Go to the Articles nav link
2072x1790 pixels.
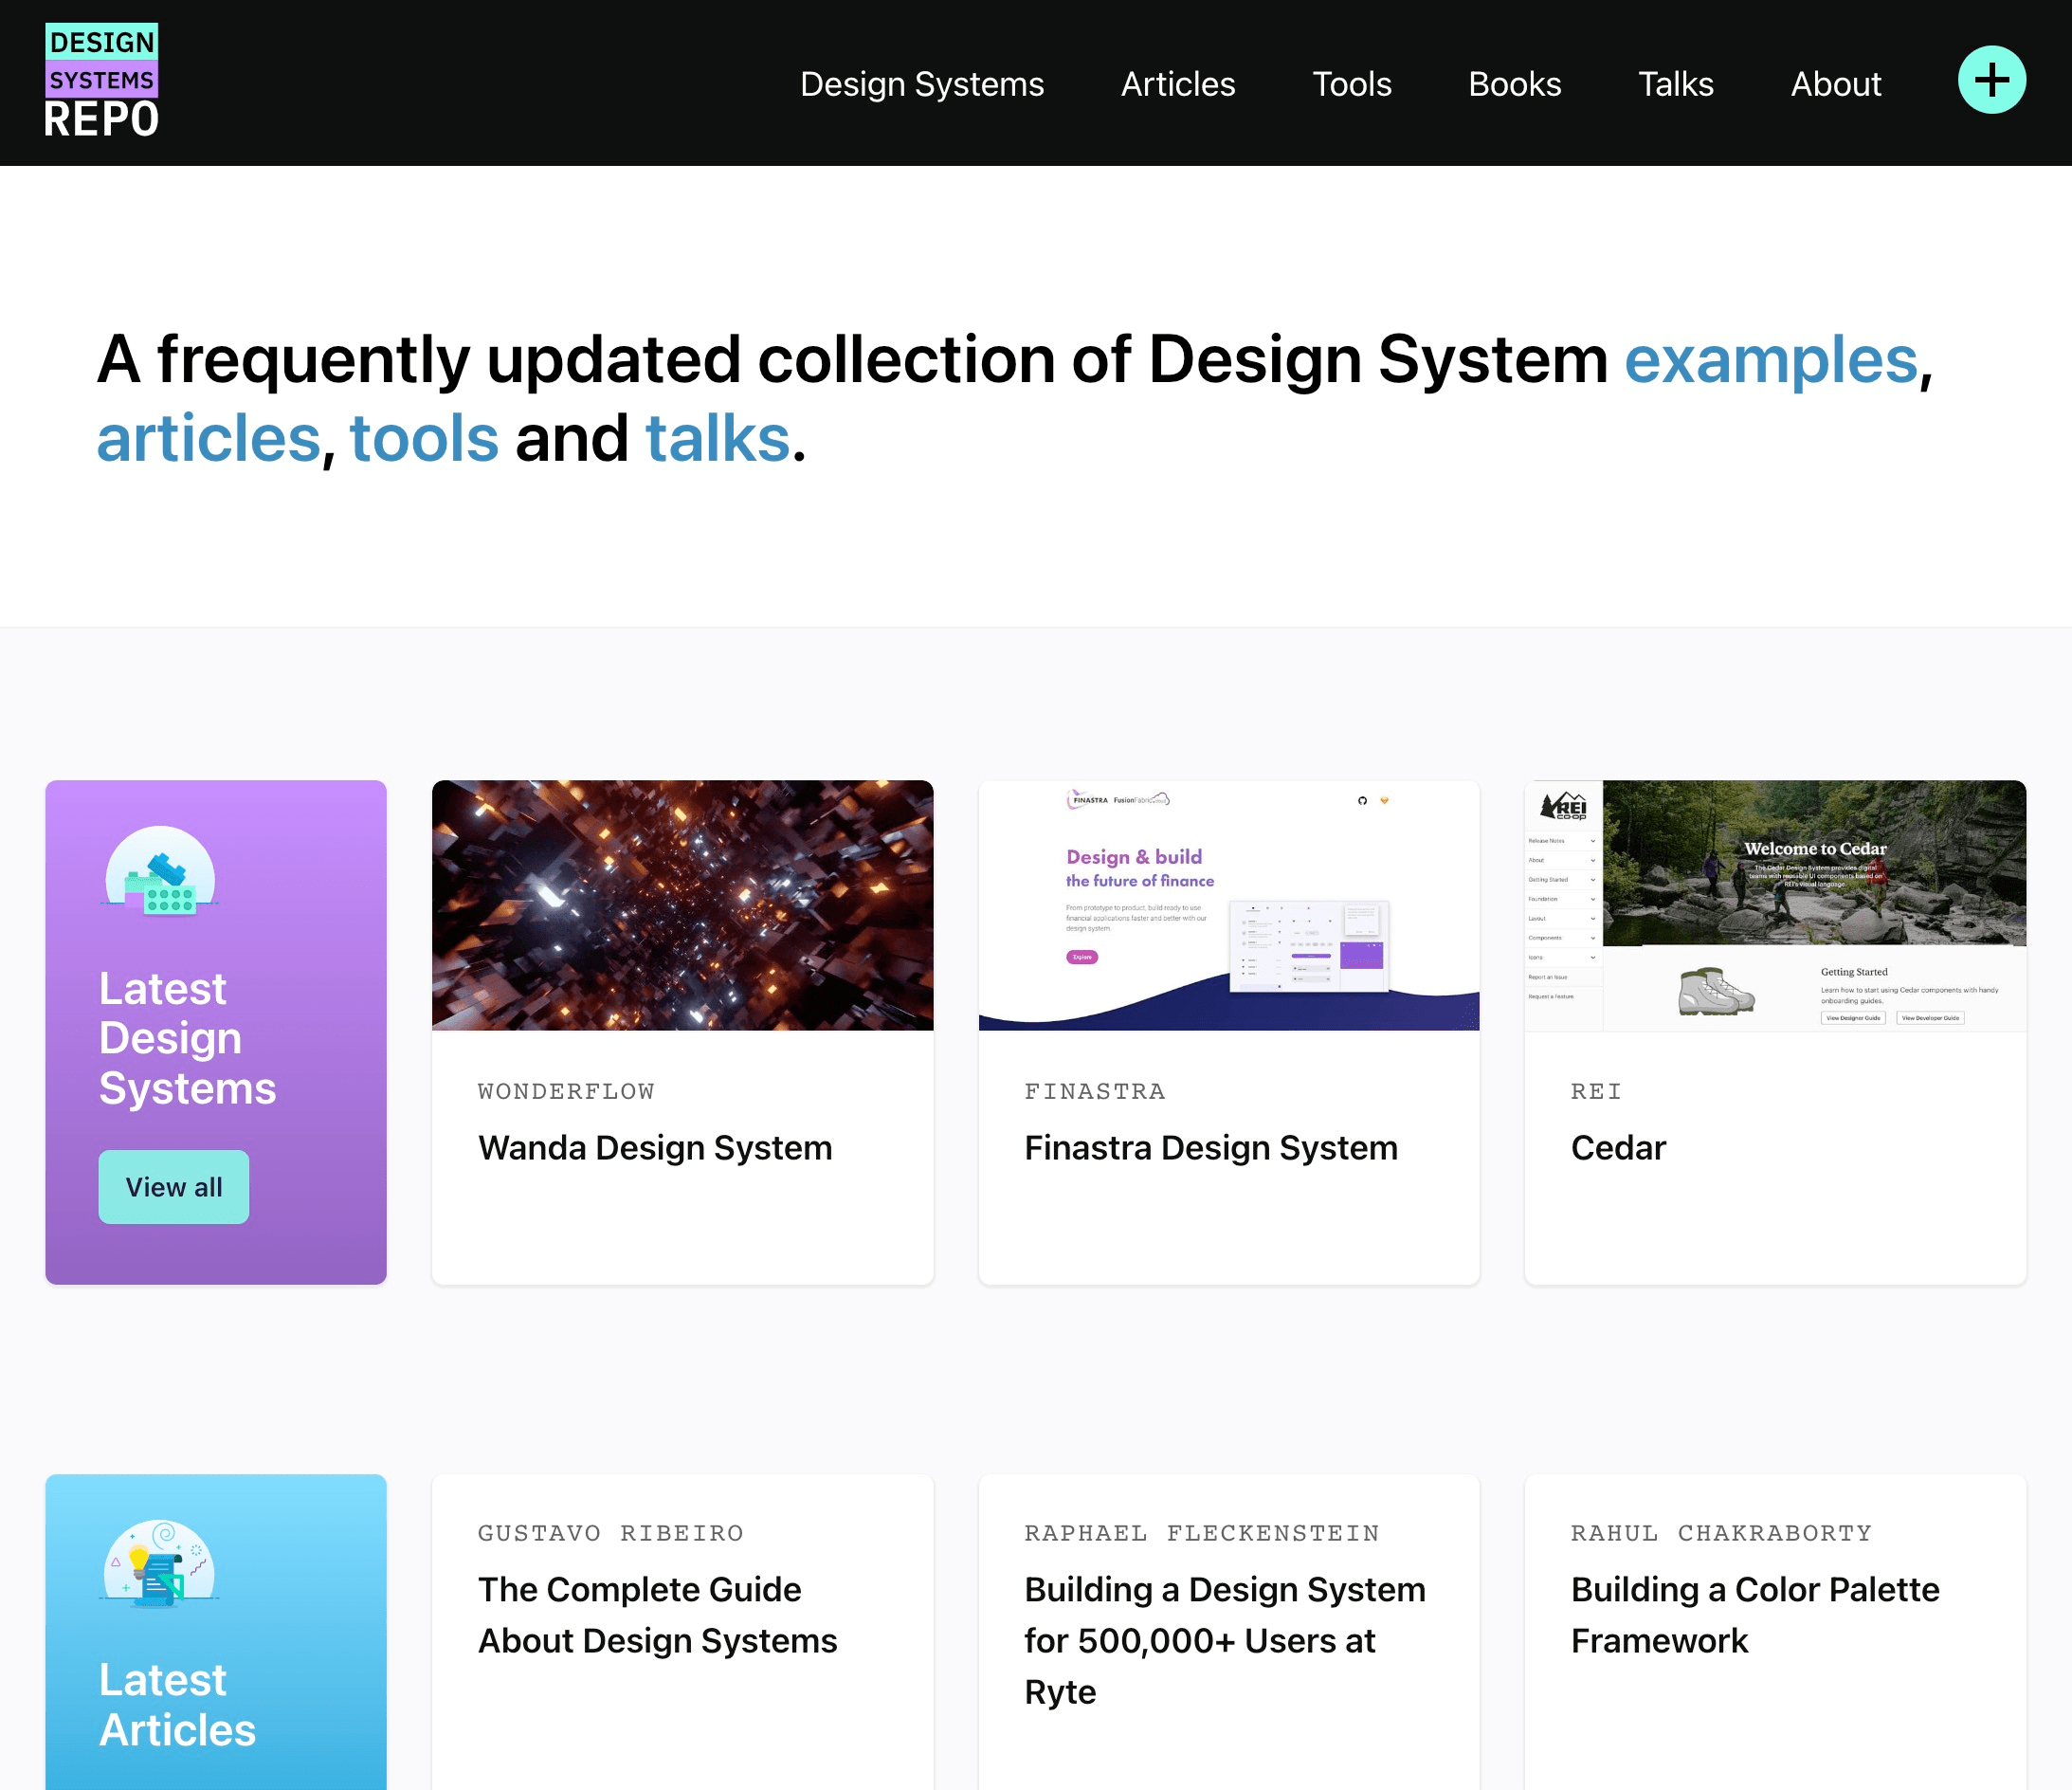[1178, 84]
